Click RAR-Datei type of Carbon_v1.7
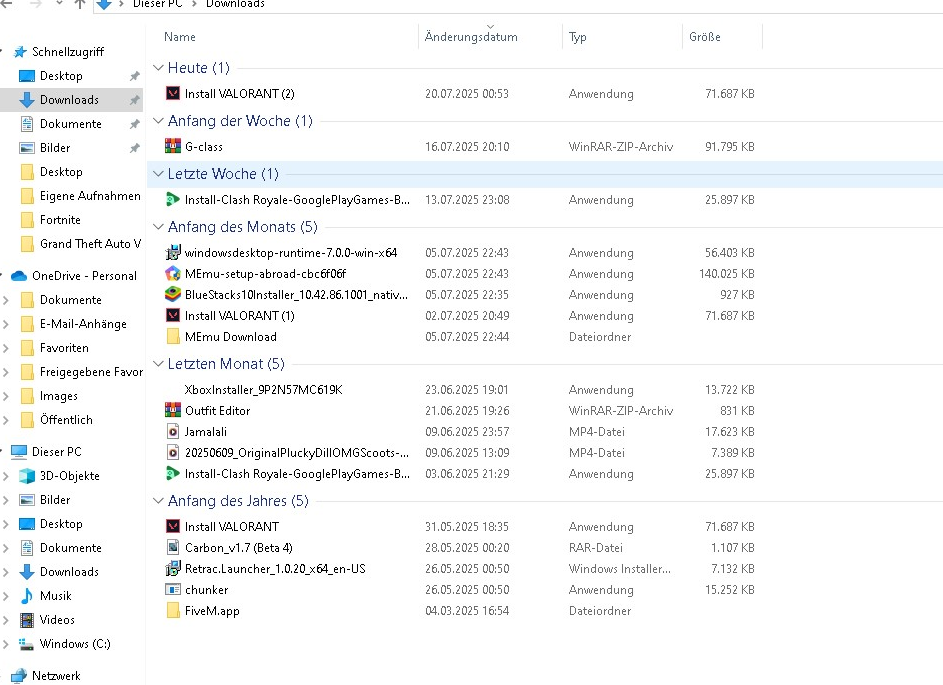This screenshot has width=943, height=685. pyautogui.click(x=595, y=547)
